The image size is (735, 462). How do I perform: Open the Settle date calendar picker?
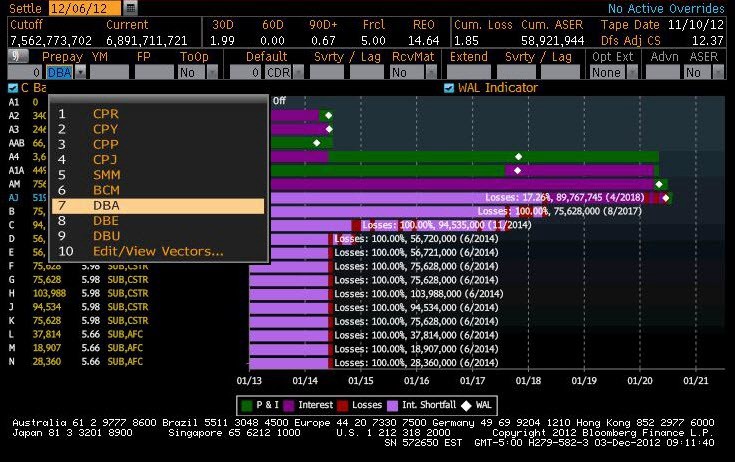(131, 8)
